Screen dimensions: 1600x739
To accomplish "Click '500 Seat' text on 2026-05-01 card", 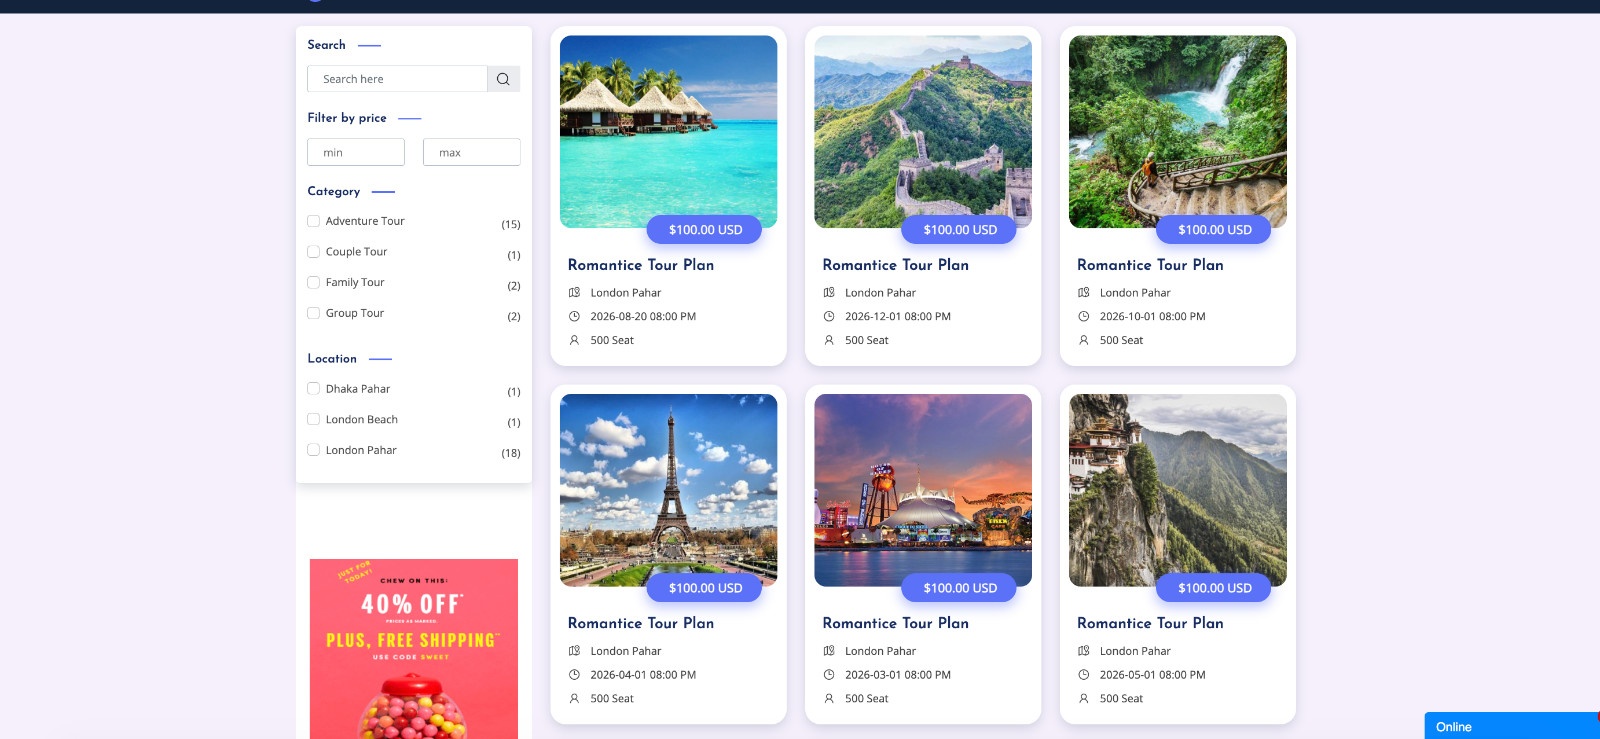I will point(1121,699).
